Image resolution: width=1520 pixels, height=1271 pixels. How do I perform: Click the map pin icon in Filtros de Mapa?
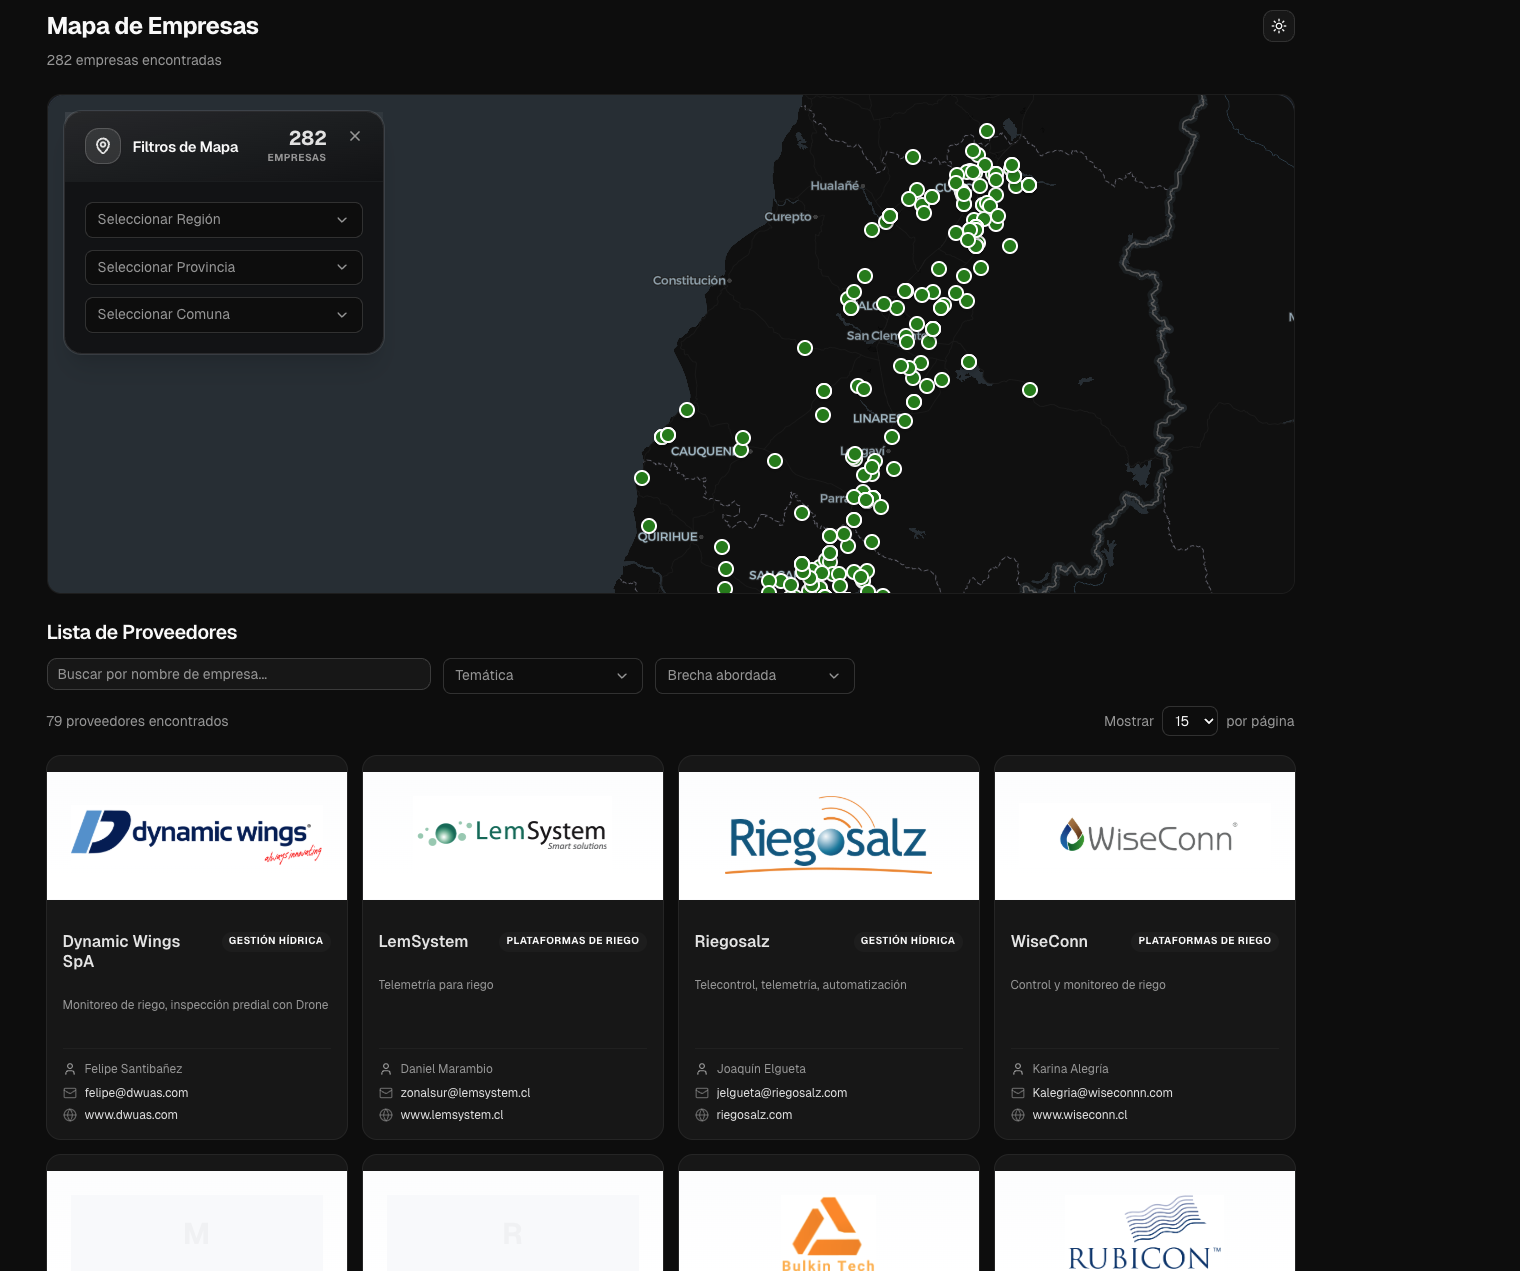coord(103,146)
